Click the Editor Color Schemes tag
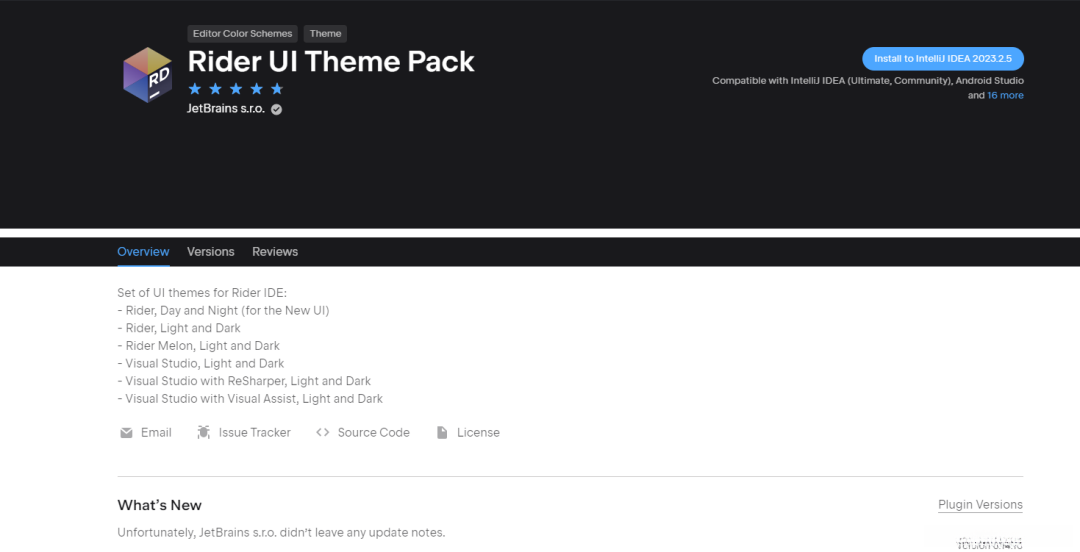 click(x=242, y=34)
